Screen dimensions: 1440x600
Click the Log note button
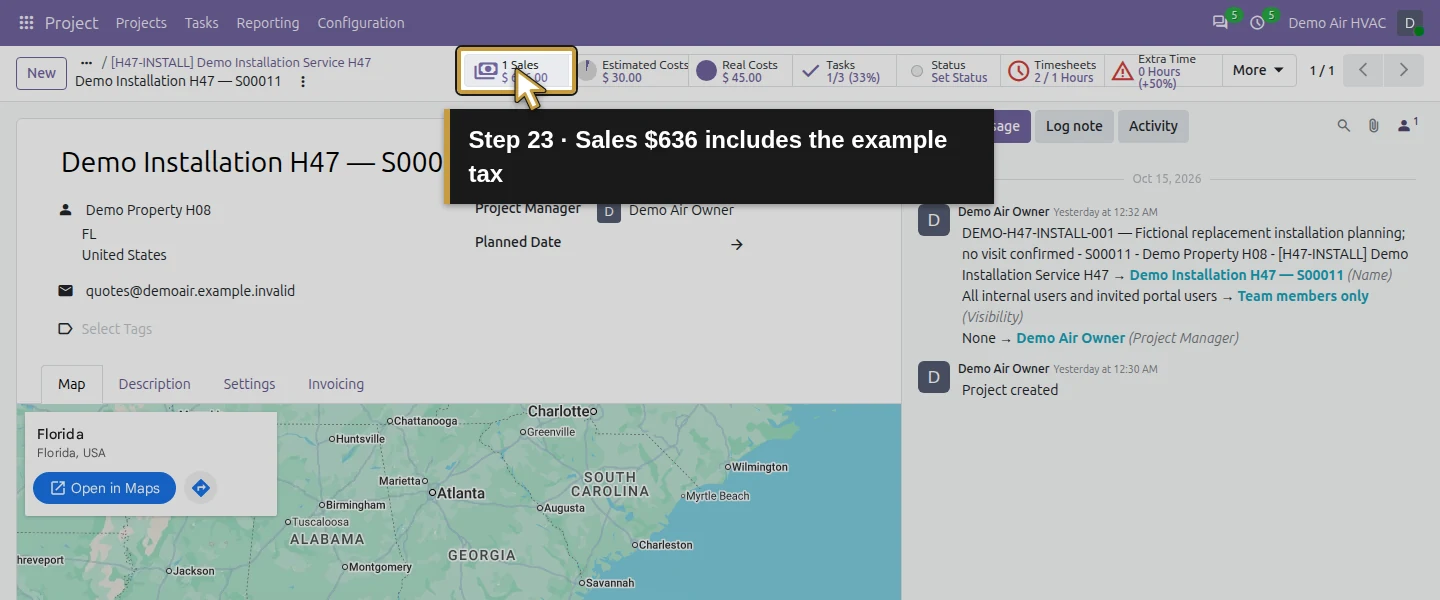1074,126
